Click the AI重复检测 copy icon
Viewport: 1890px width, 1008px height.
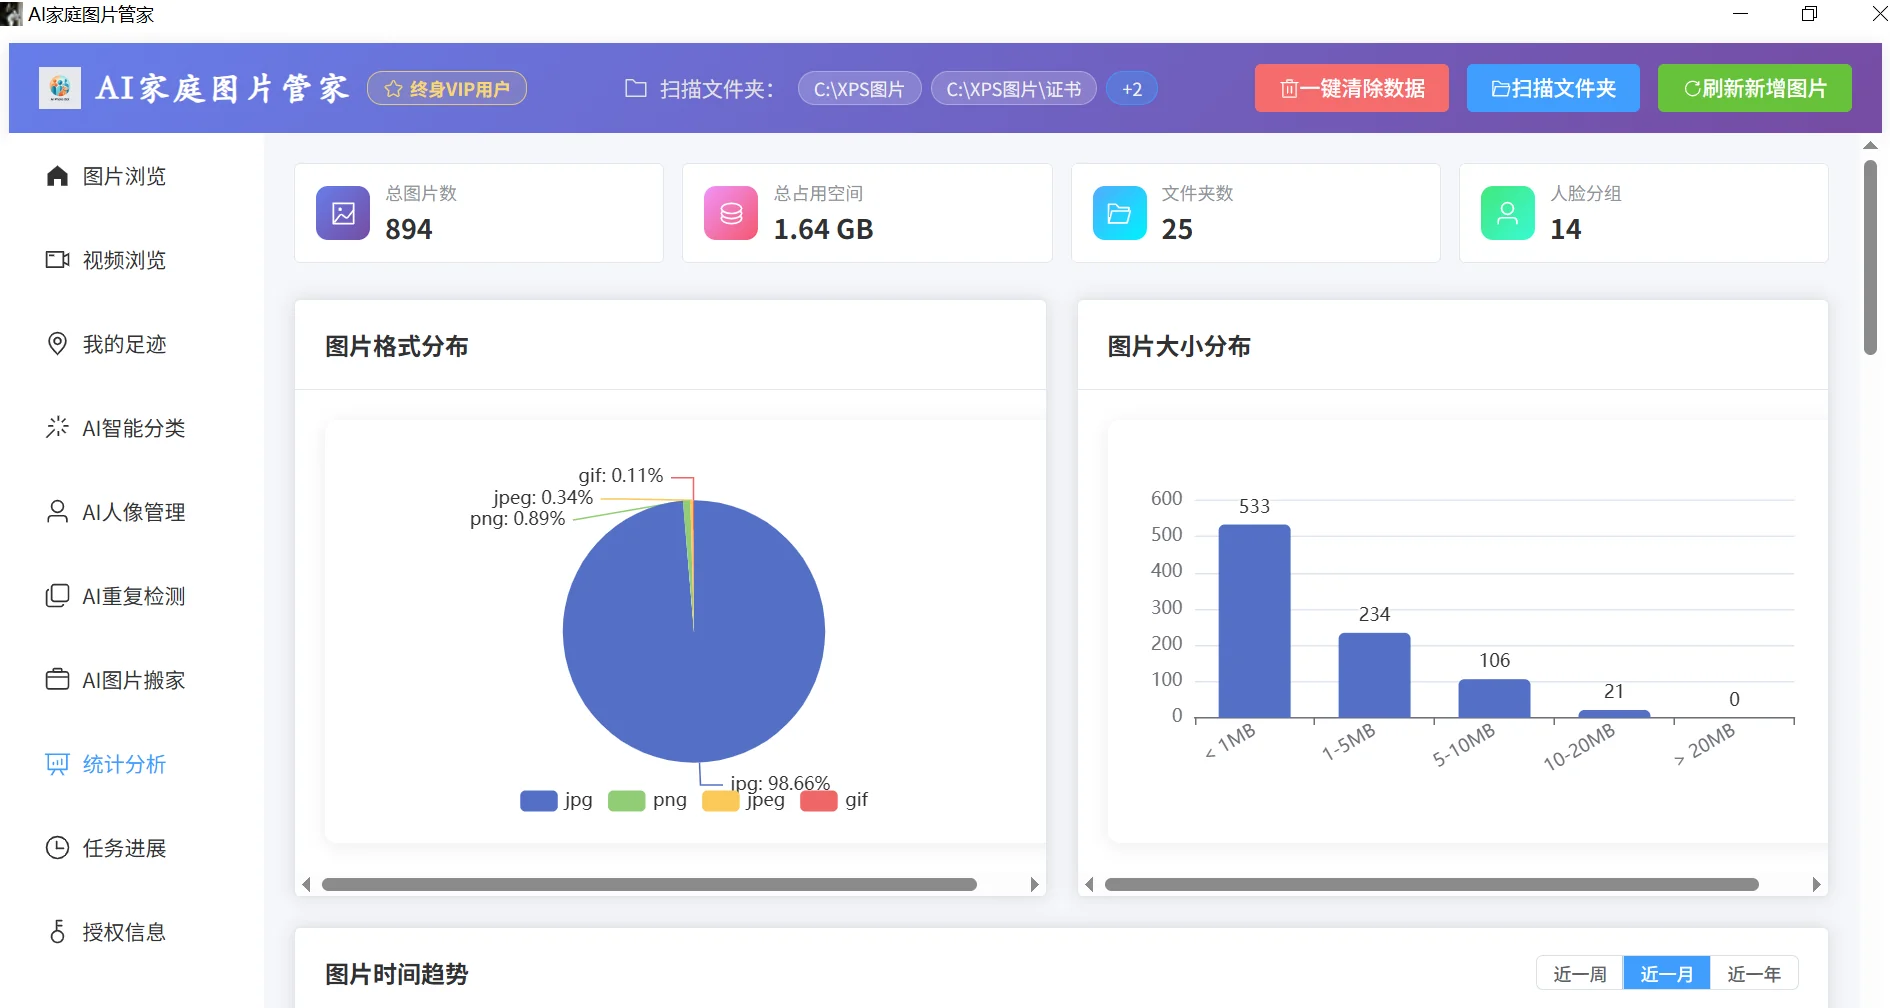point(57,596)
